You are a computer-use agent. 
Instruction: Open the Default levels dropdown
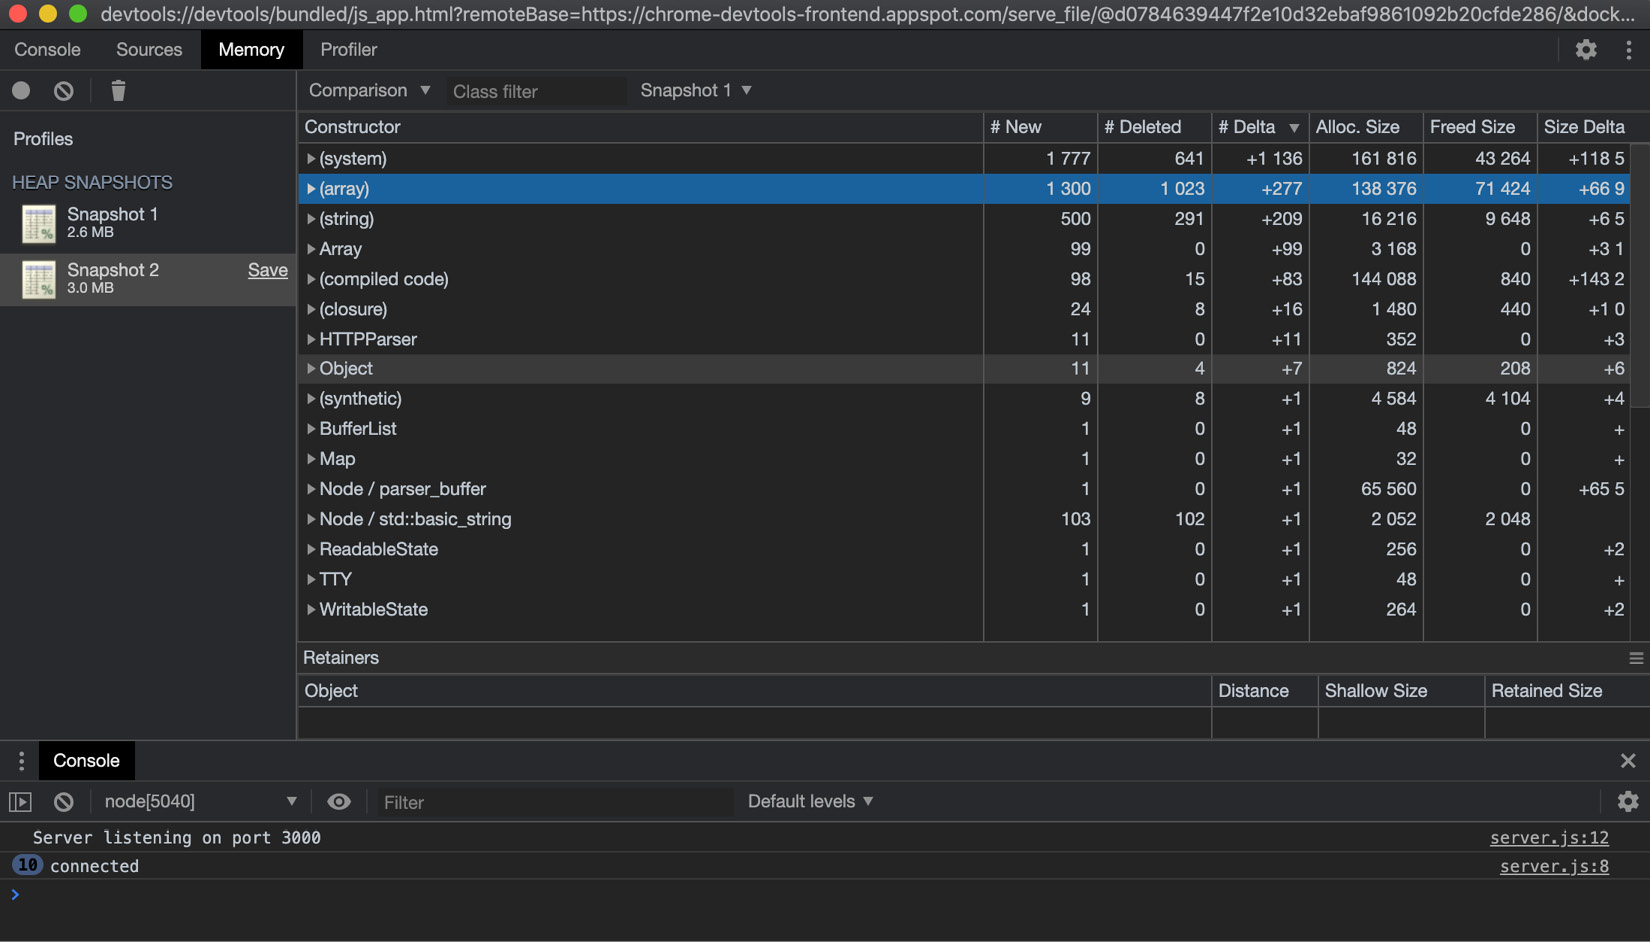pos(808,801)
